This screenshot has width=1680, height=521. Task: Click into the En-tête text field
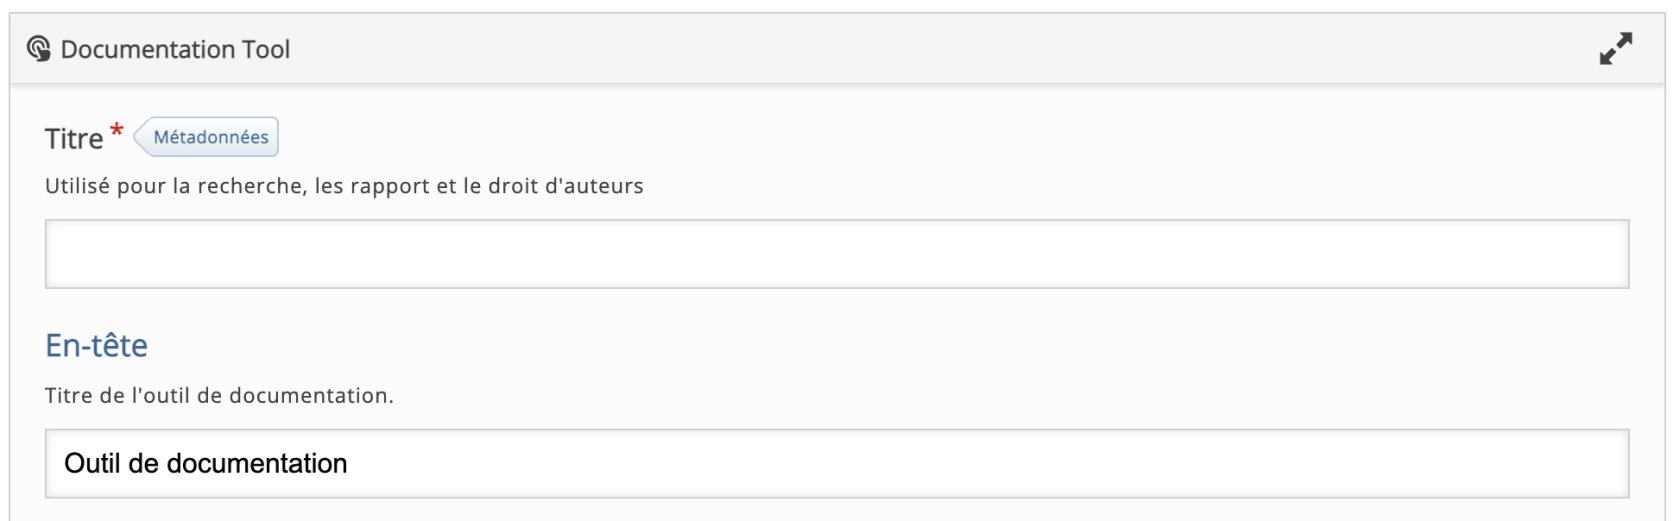(836, 463)
